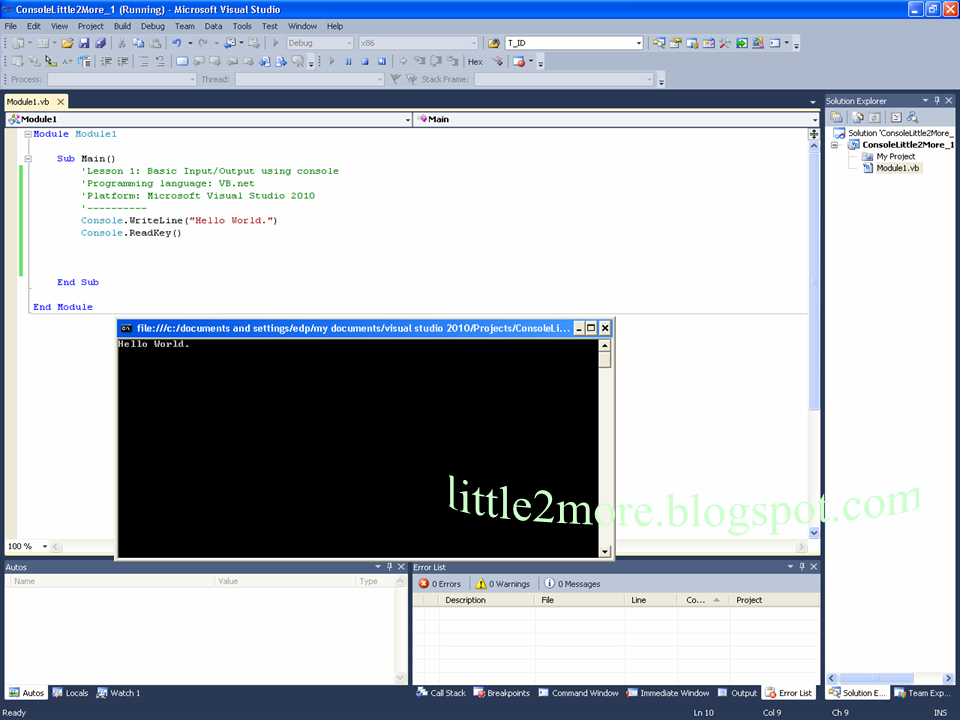
Task: Open the 100 % zoom dropdown
Action: (x=45, y=546)
